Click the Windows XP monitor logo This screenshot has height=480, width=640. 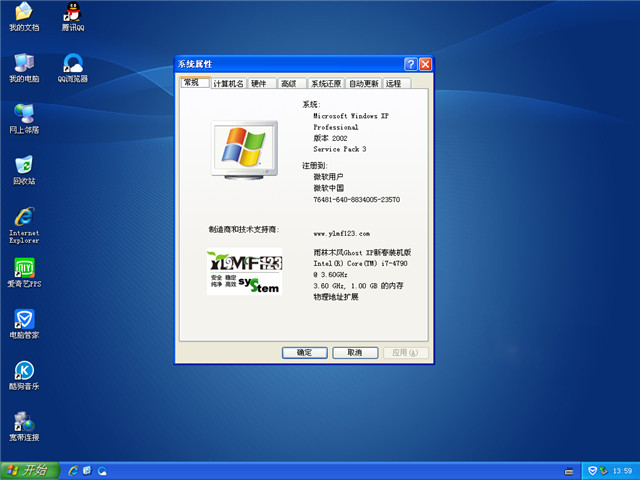click(244, 150)
